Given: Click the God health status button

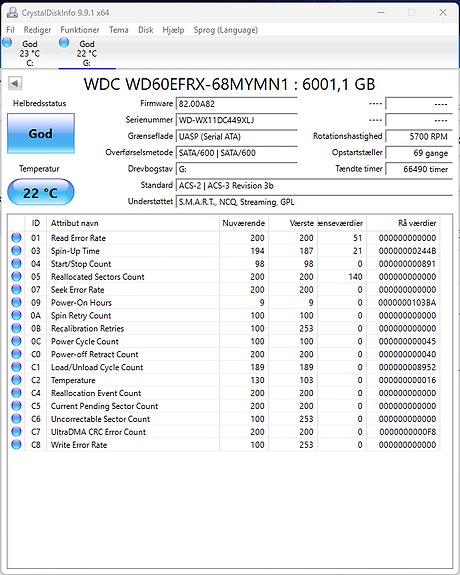Looking at the screenshot, I should coord(41,133).
